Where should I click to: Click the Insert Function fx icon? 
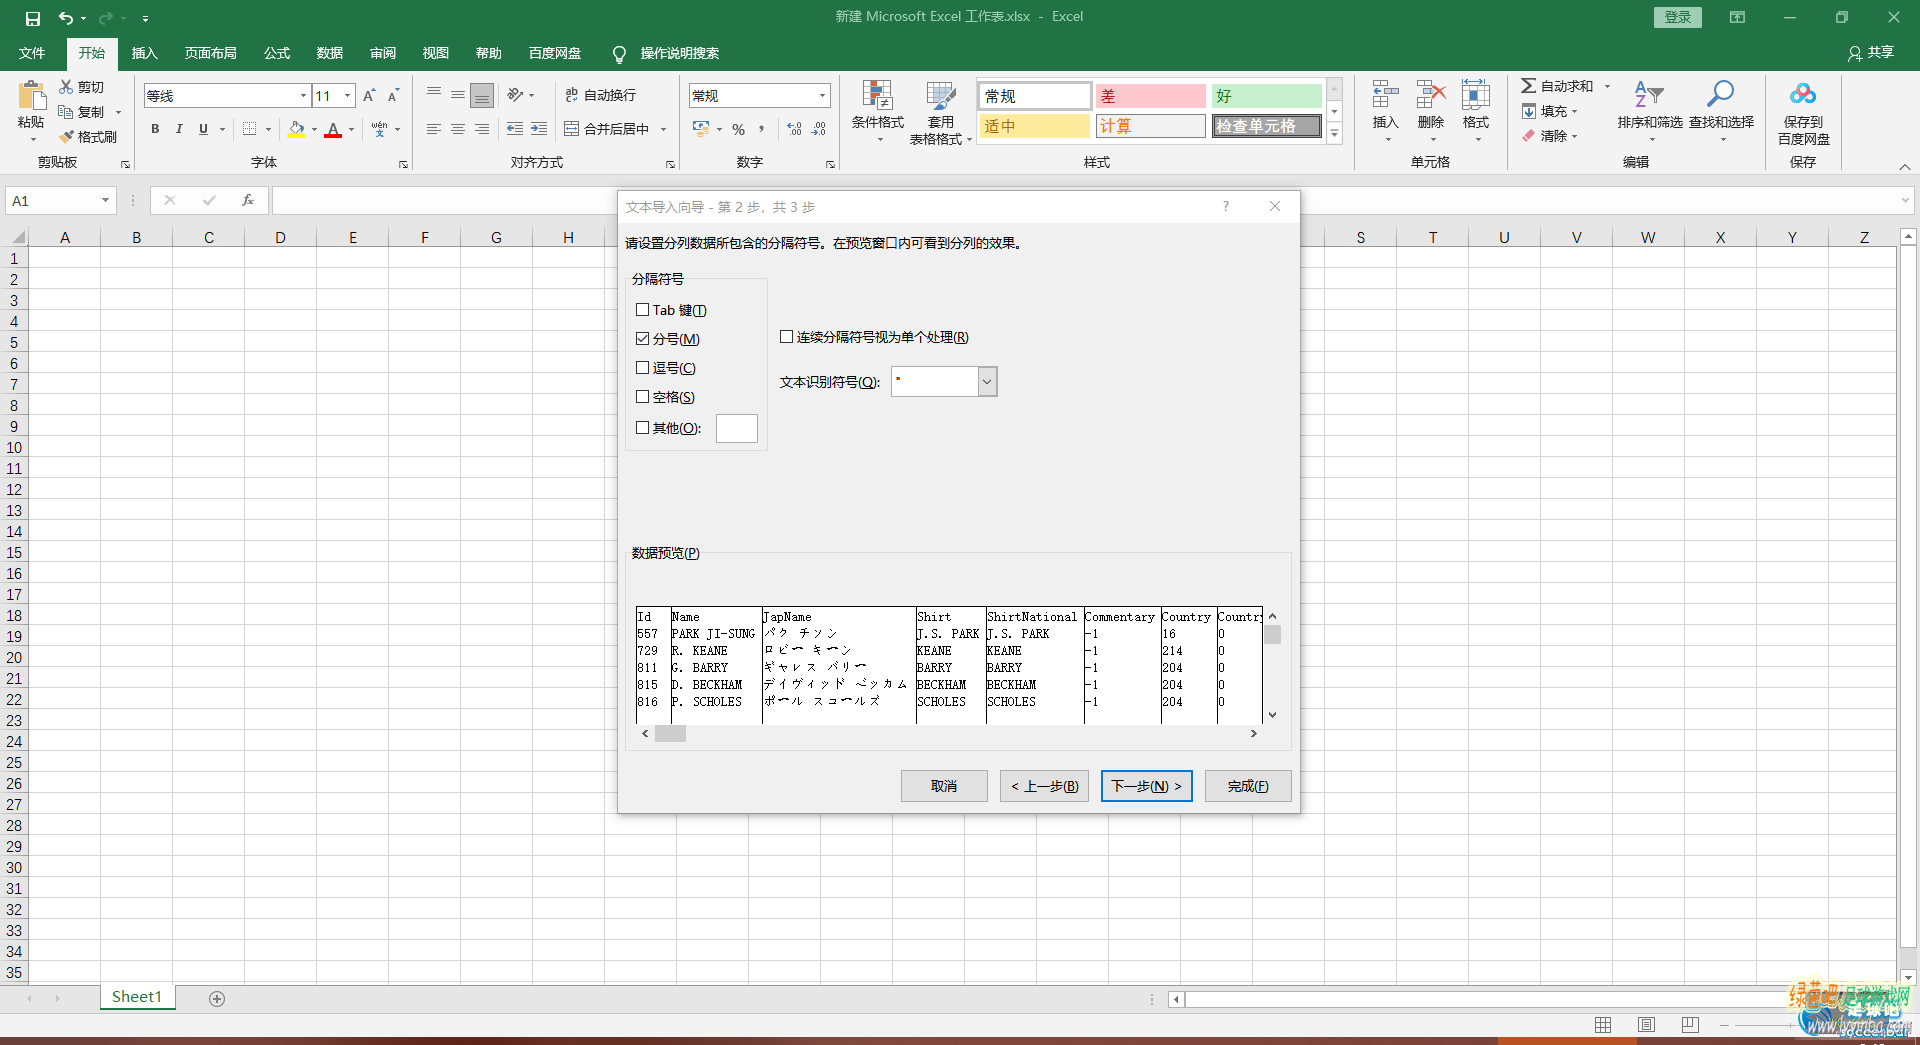click(x=248, y=200)
